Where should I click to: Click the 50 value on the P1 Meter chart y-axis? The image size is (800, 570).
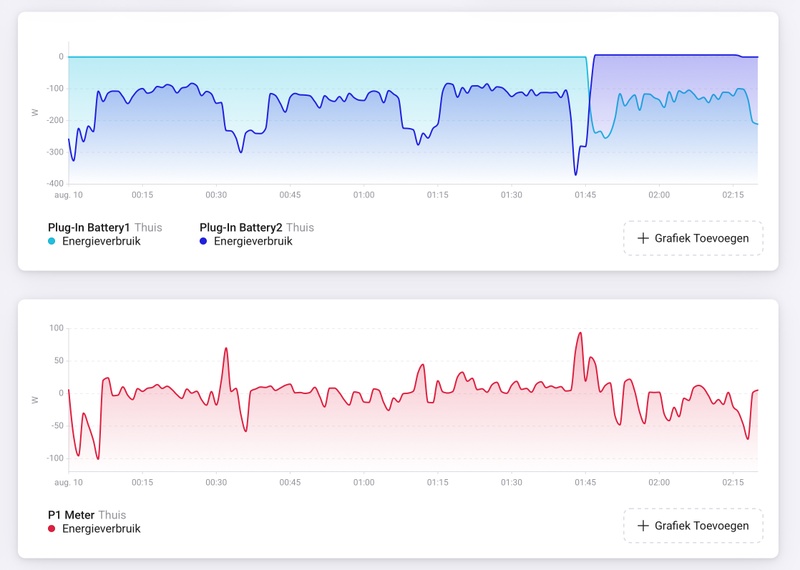[59, 361]
